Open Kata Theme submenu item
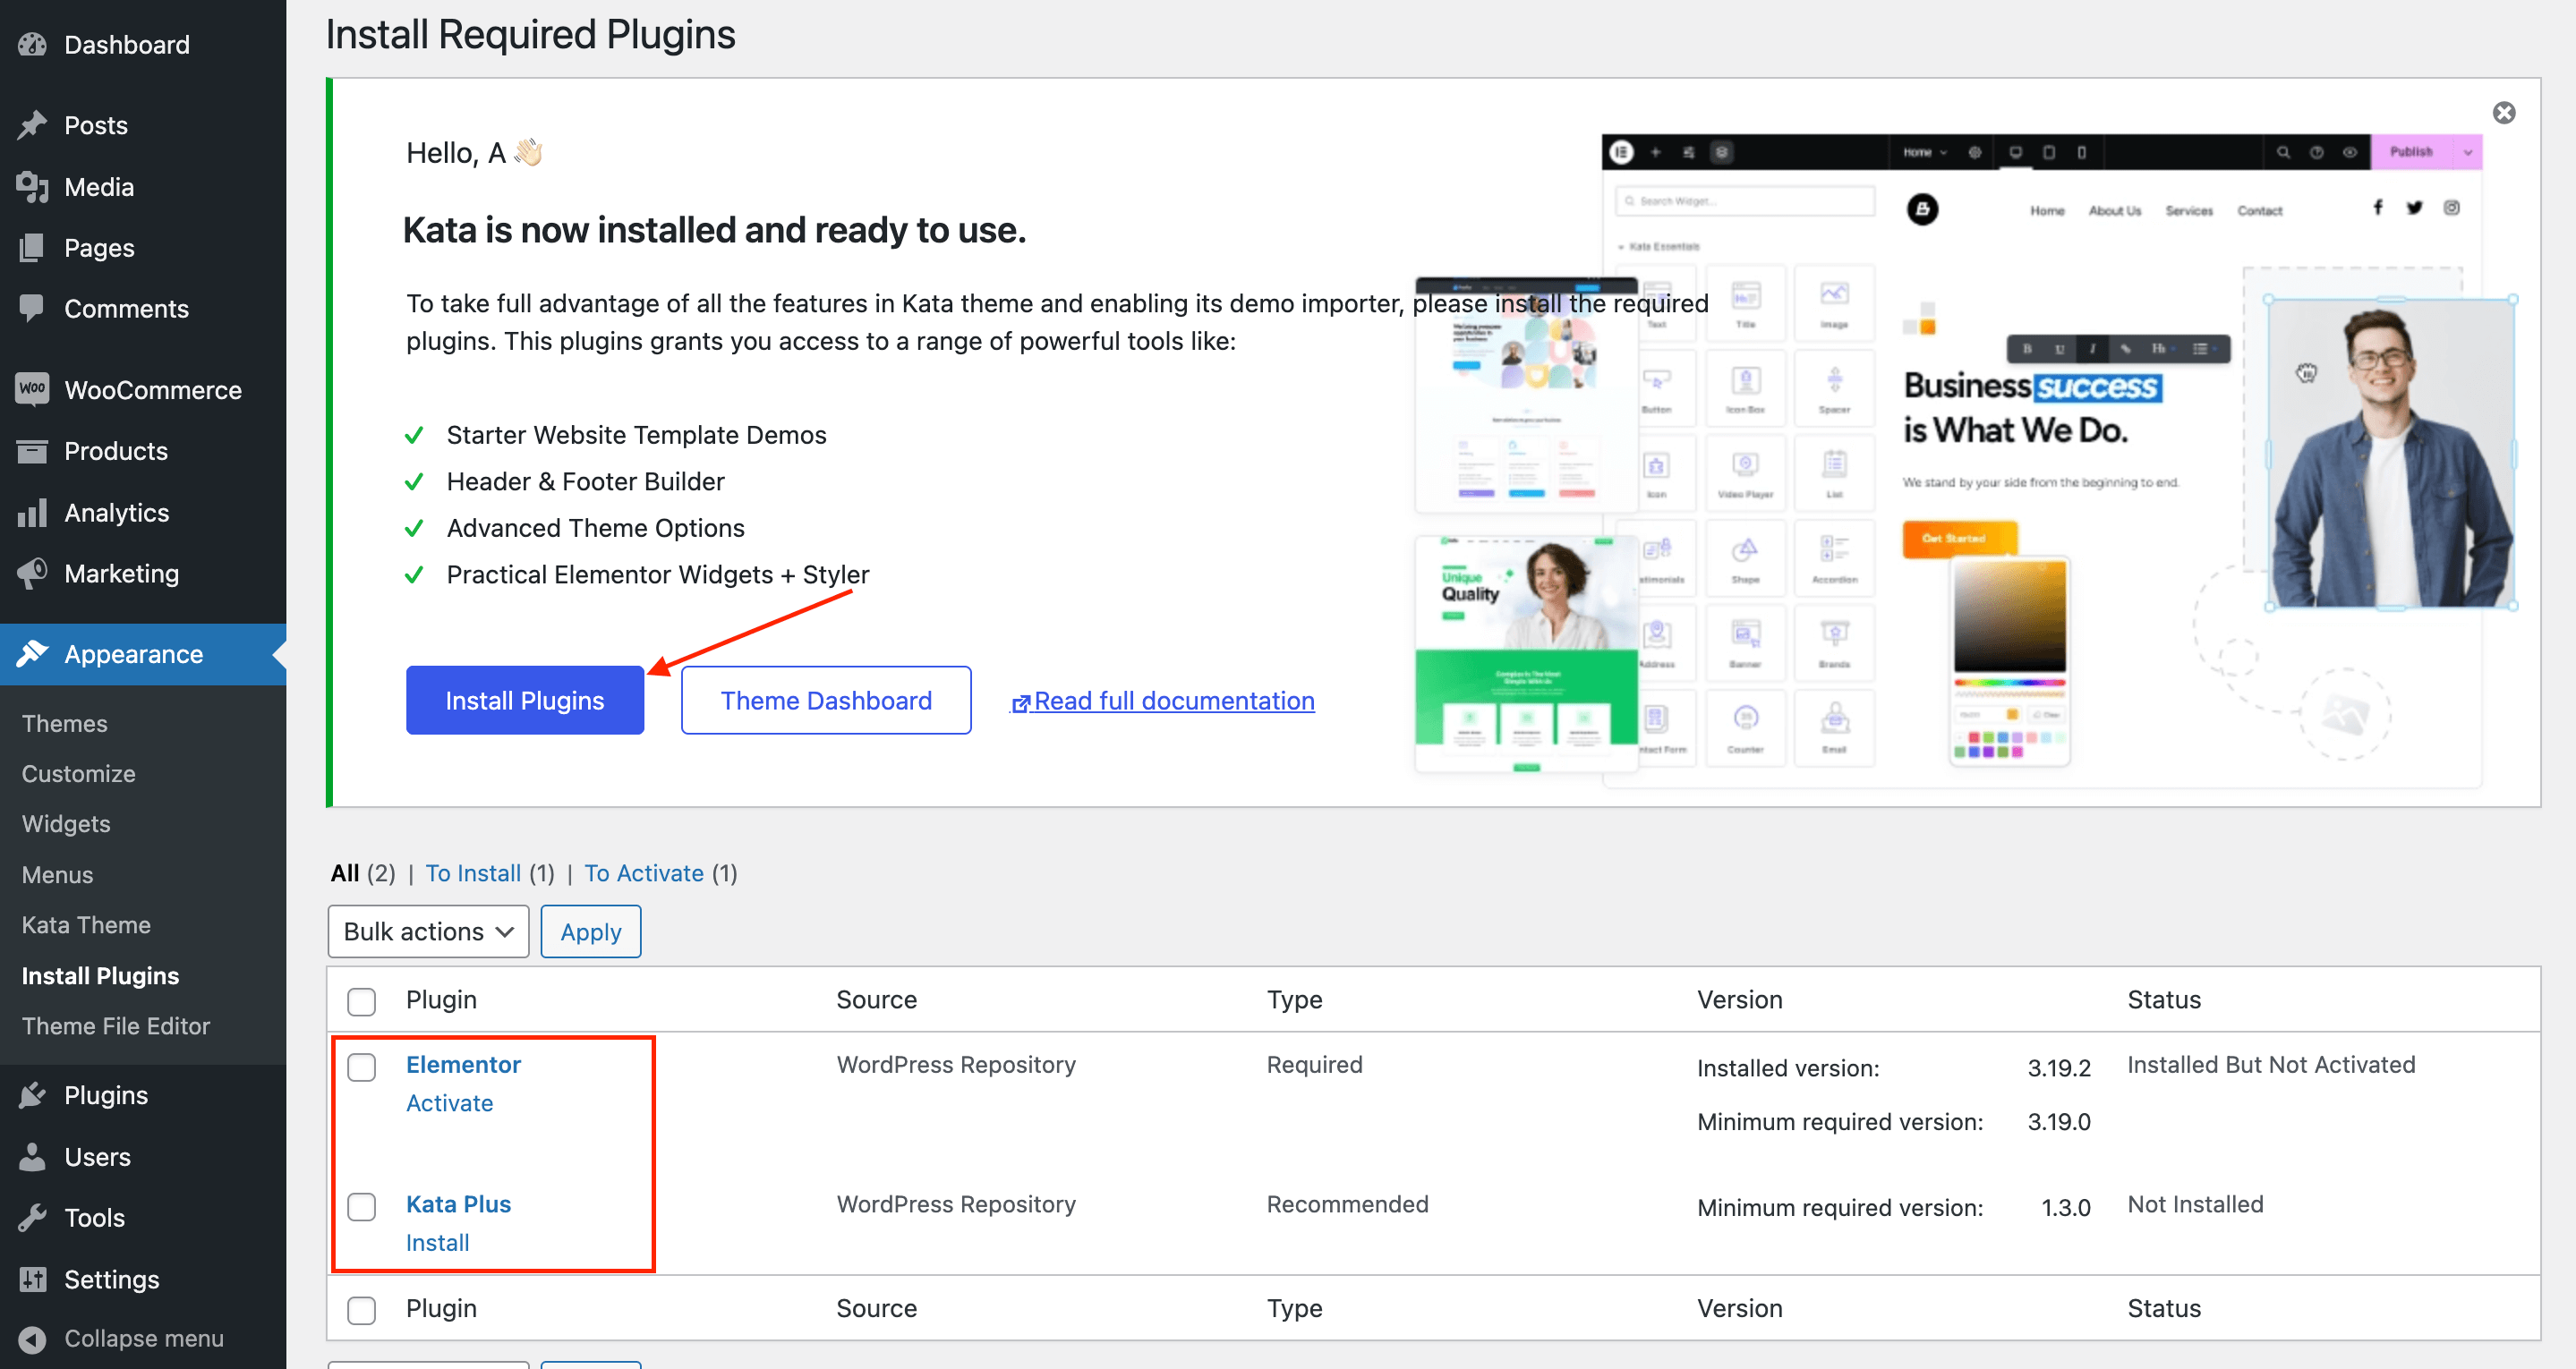 (86, 925)
